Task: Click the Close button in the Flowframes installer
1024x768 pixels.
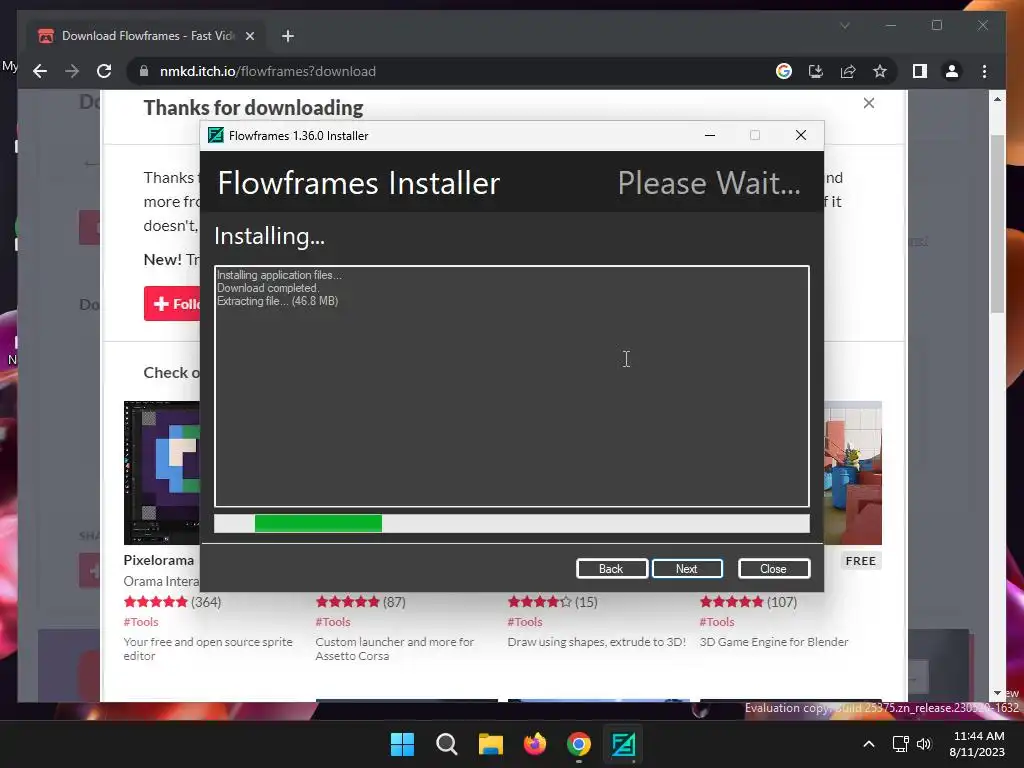Action: [773, 569]
